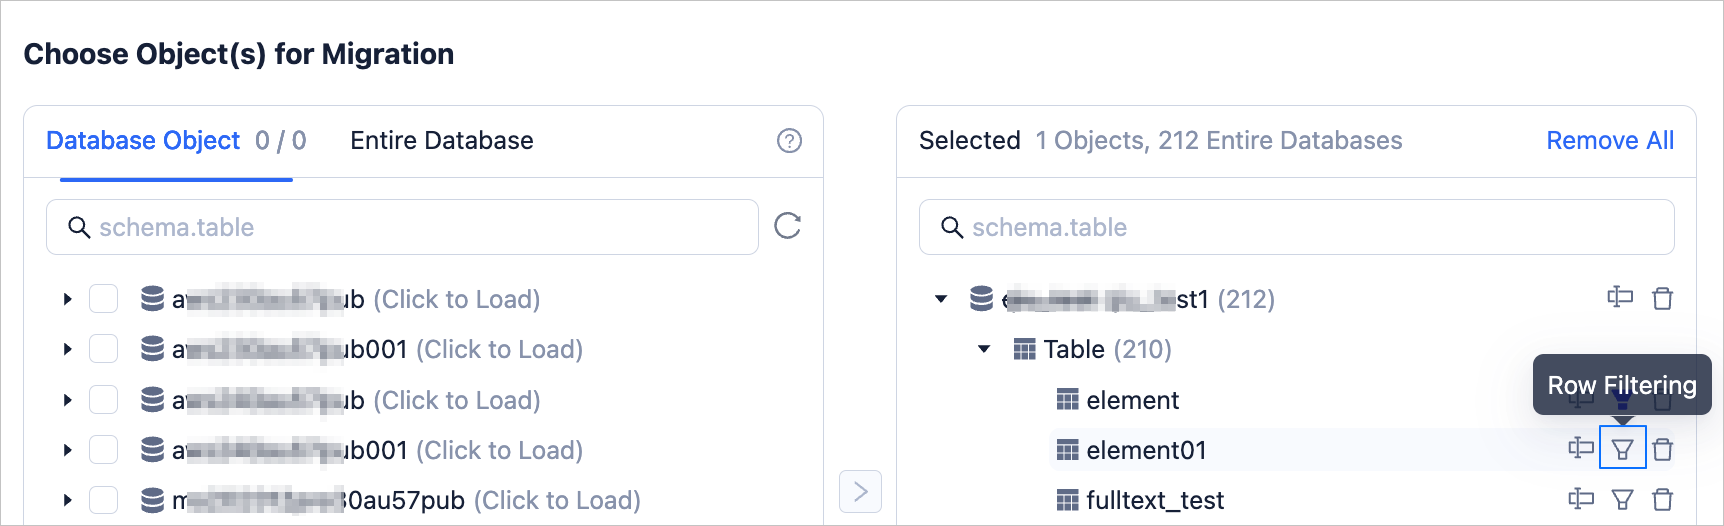Collapse the selected database st1 (212) node

941,299
